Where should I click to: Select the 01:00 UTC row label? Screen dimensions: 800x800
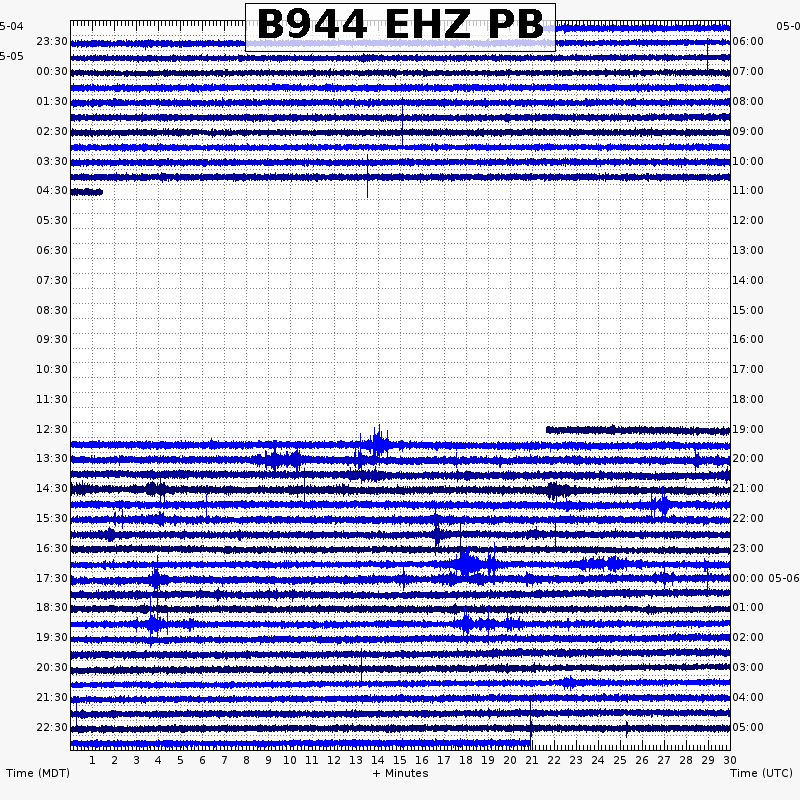(x=748, y=607)
